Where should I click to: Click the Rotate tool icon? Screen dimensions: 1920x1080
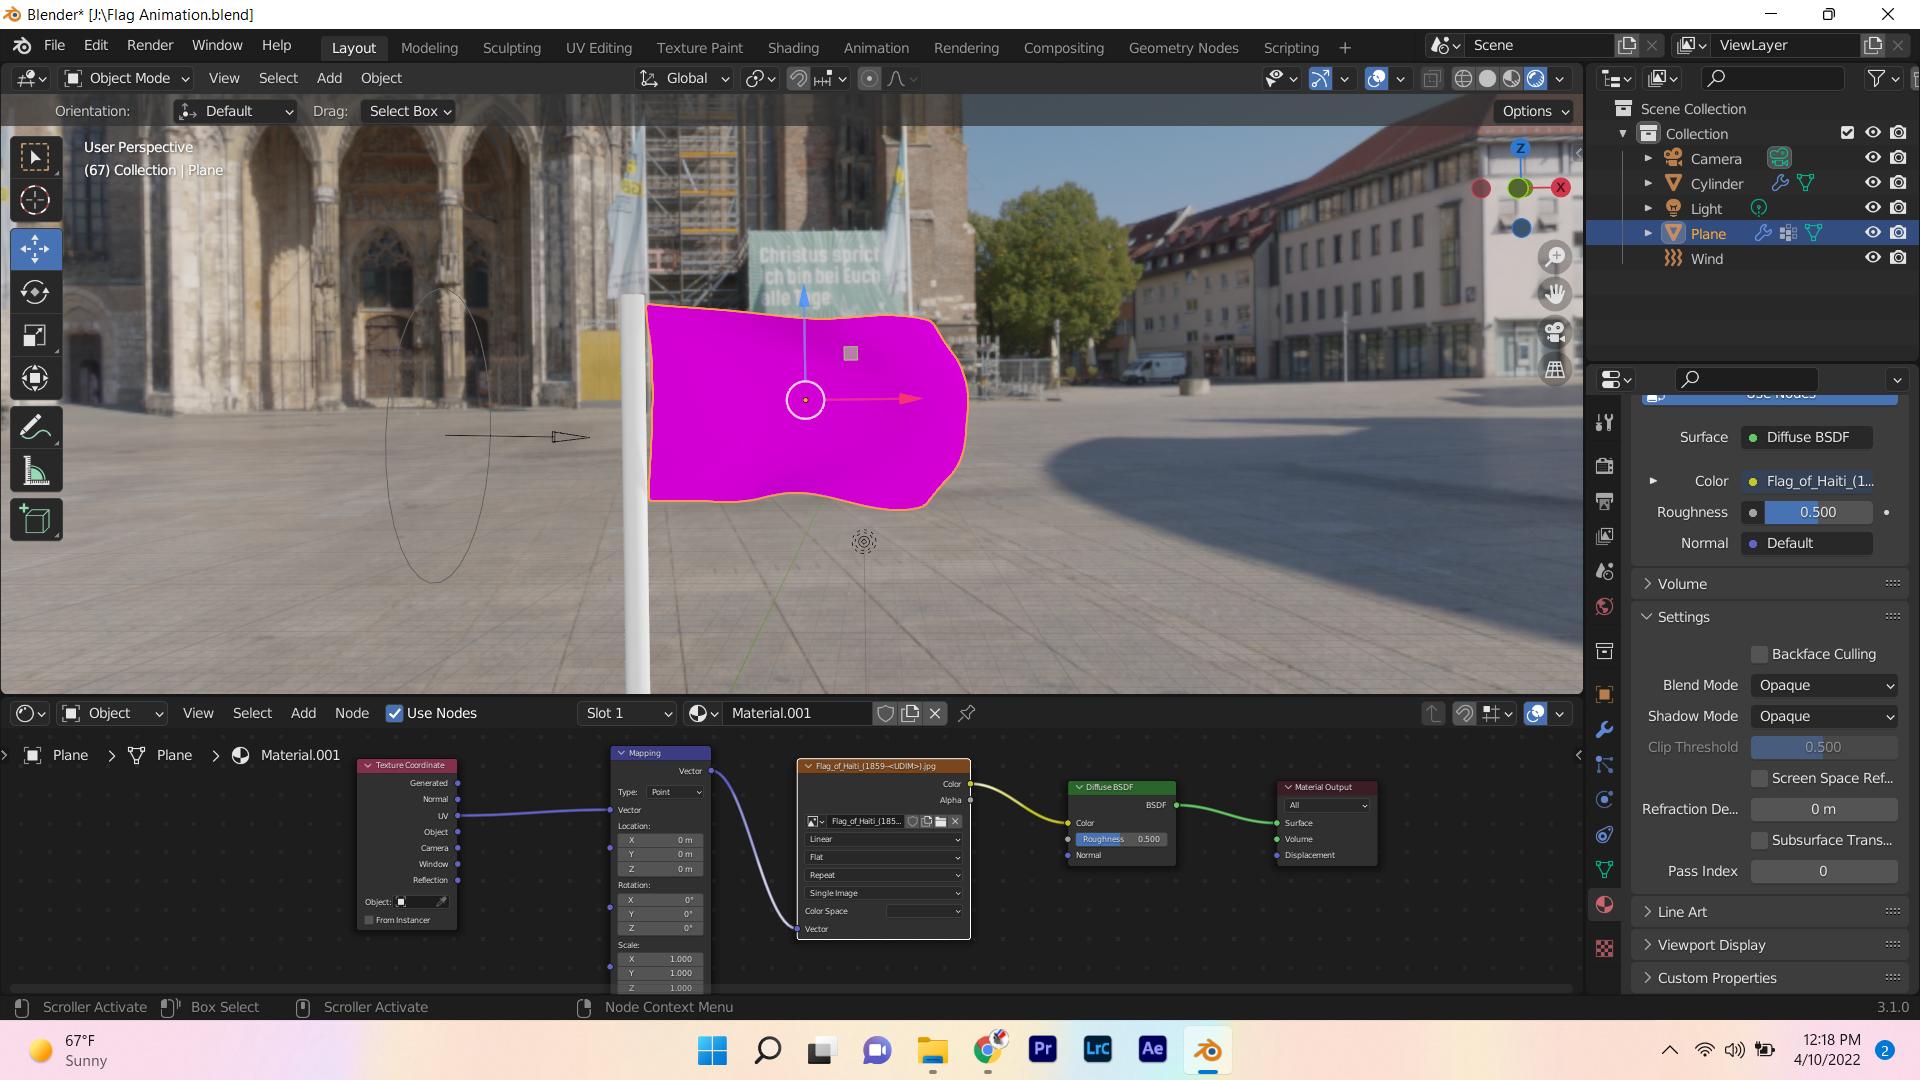coord(36,291)
